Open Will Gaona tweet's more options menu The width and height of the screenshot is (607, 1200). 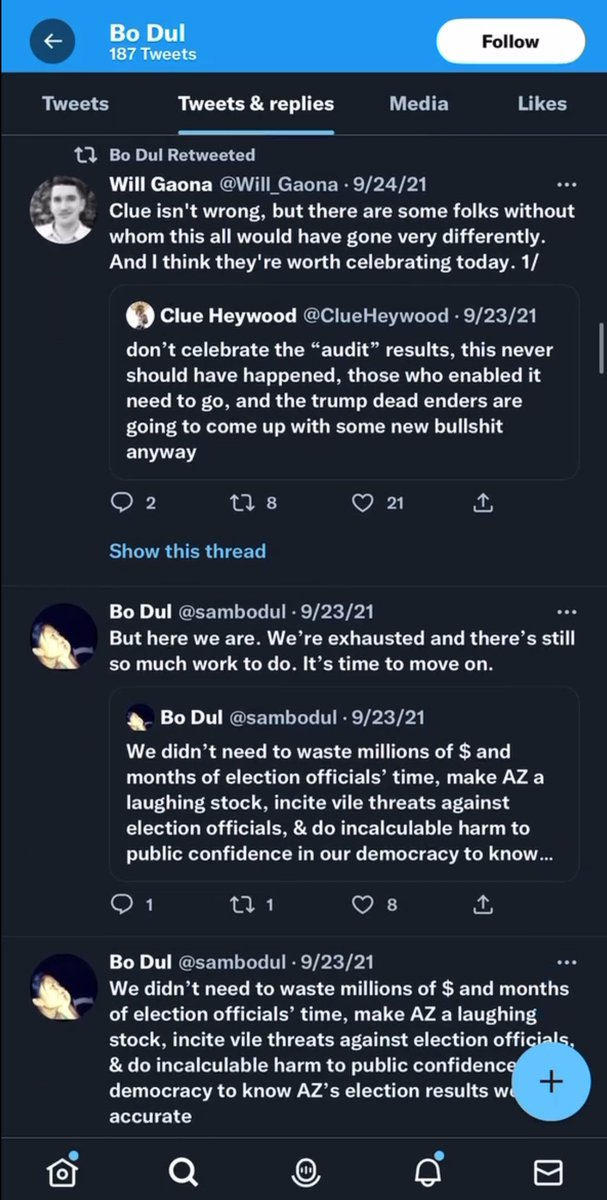[566, 185]
